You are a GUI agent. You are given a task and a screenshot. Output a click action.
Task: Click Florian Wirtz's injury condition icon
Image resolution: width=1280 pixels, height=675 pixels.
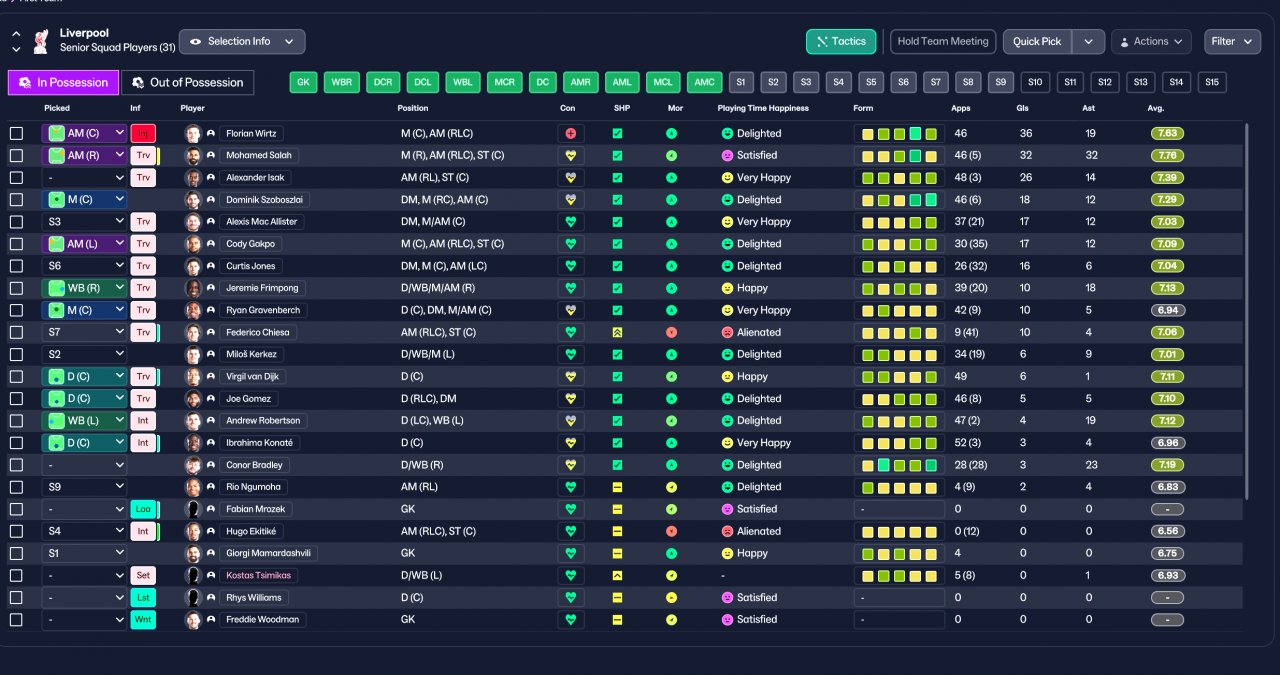pos(571,133)
